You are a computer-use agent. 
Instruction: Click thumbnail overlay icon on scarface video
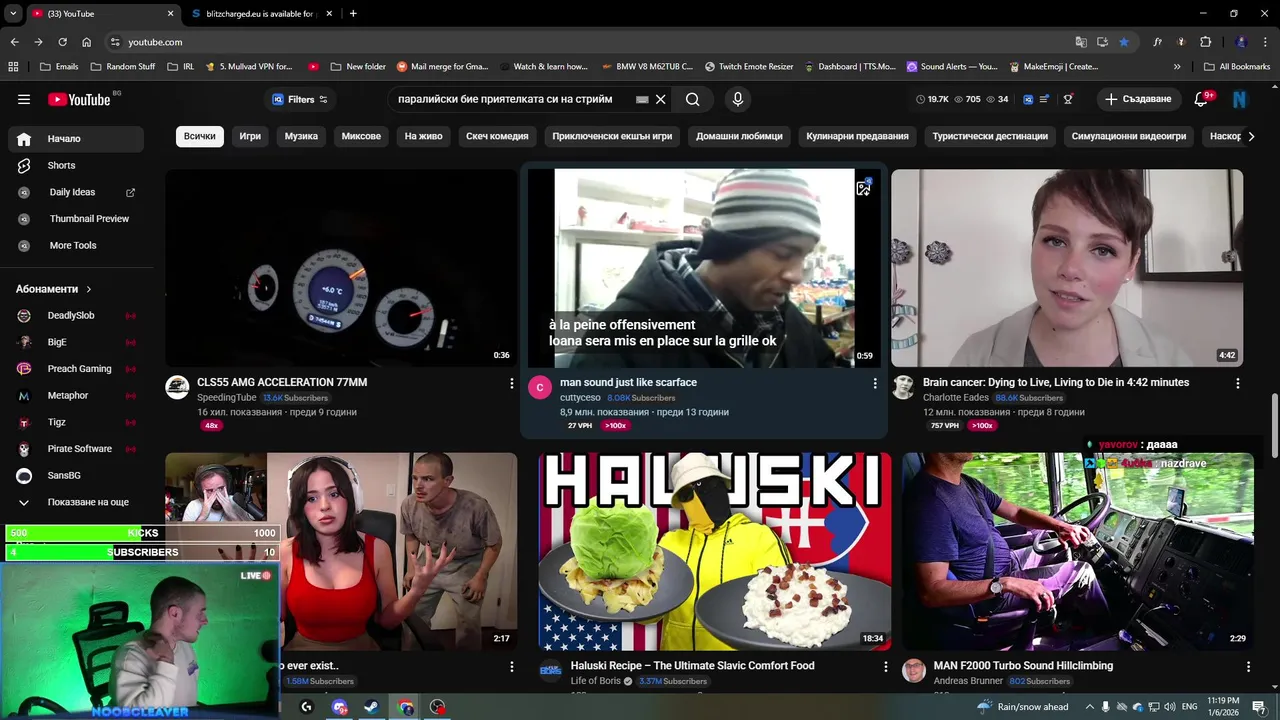(x=863, y=188)
